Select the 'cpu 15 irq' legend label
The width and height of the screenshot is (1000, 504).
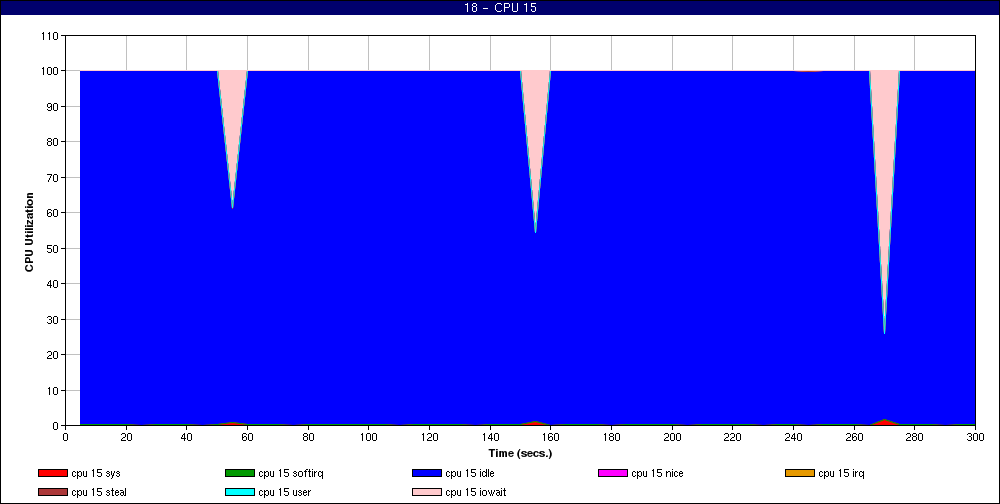(841, 473)
